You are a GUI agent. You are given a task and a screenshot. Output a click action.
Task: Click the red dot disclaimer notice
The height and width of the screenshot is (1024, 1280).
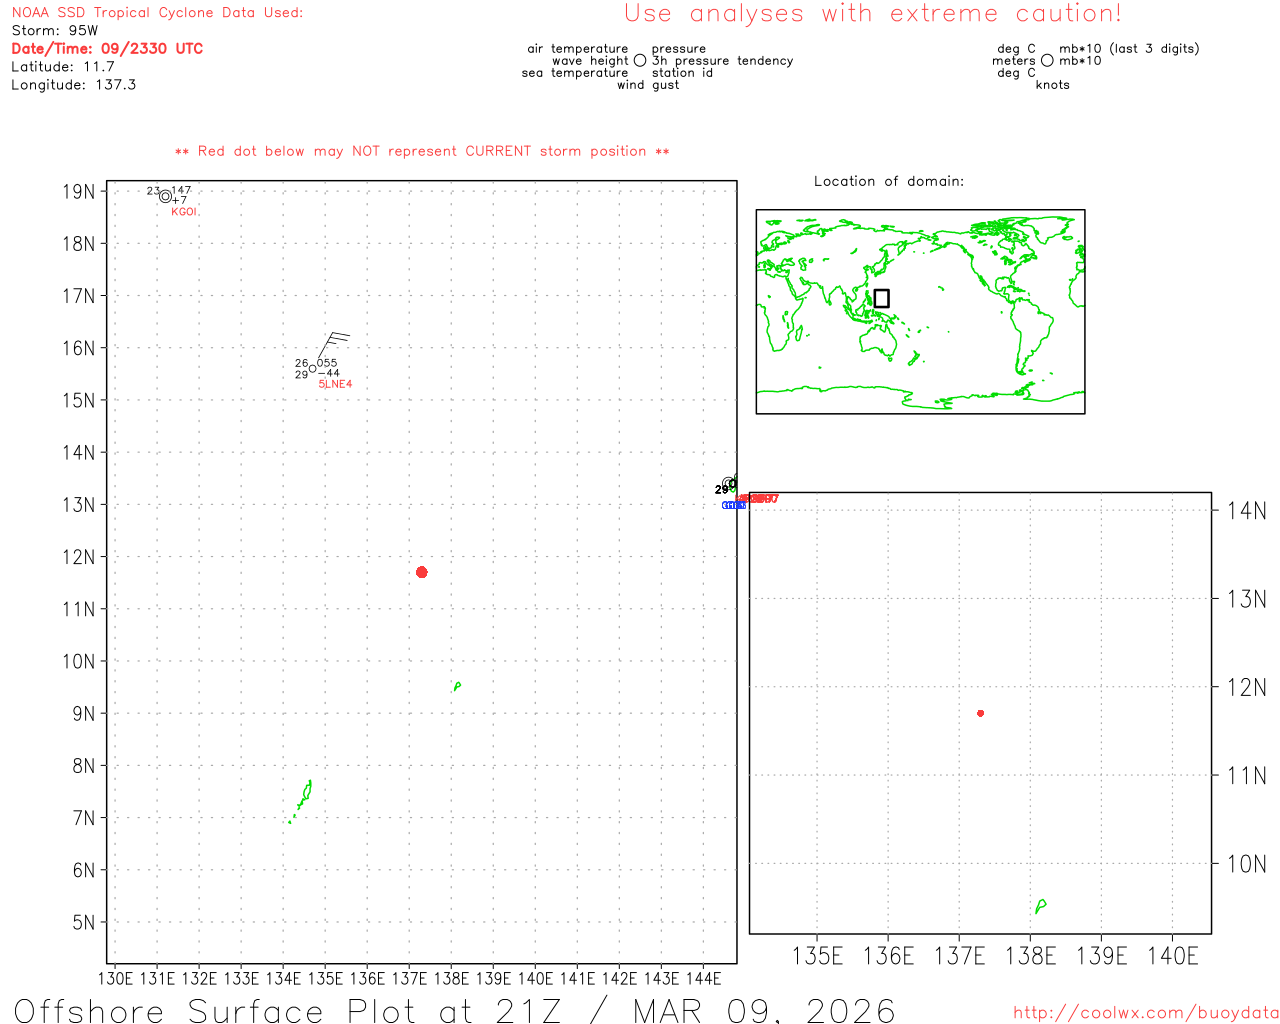coord(422,152)
